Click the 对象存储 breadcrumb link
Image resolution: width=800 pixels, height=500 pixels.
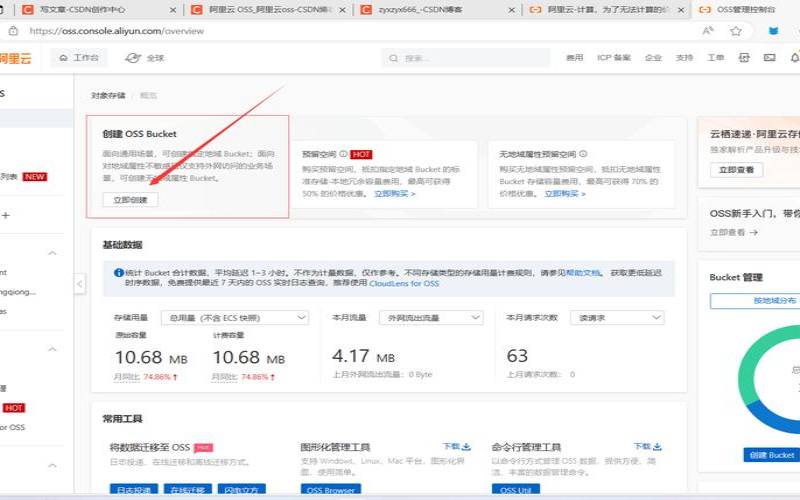(x=108, y=95)
